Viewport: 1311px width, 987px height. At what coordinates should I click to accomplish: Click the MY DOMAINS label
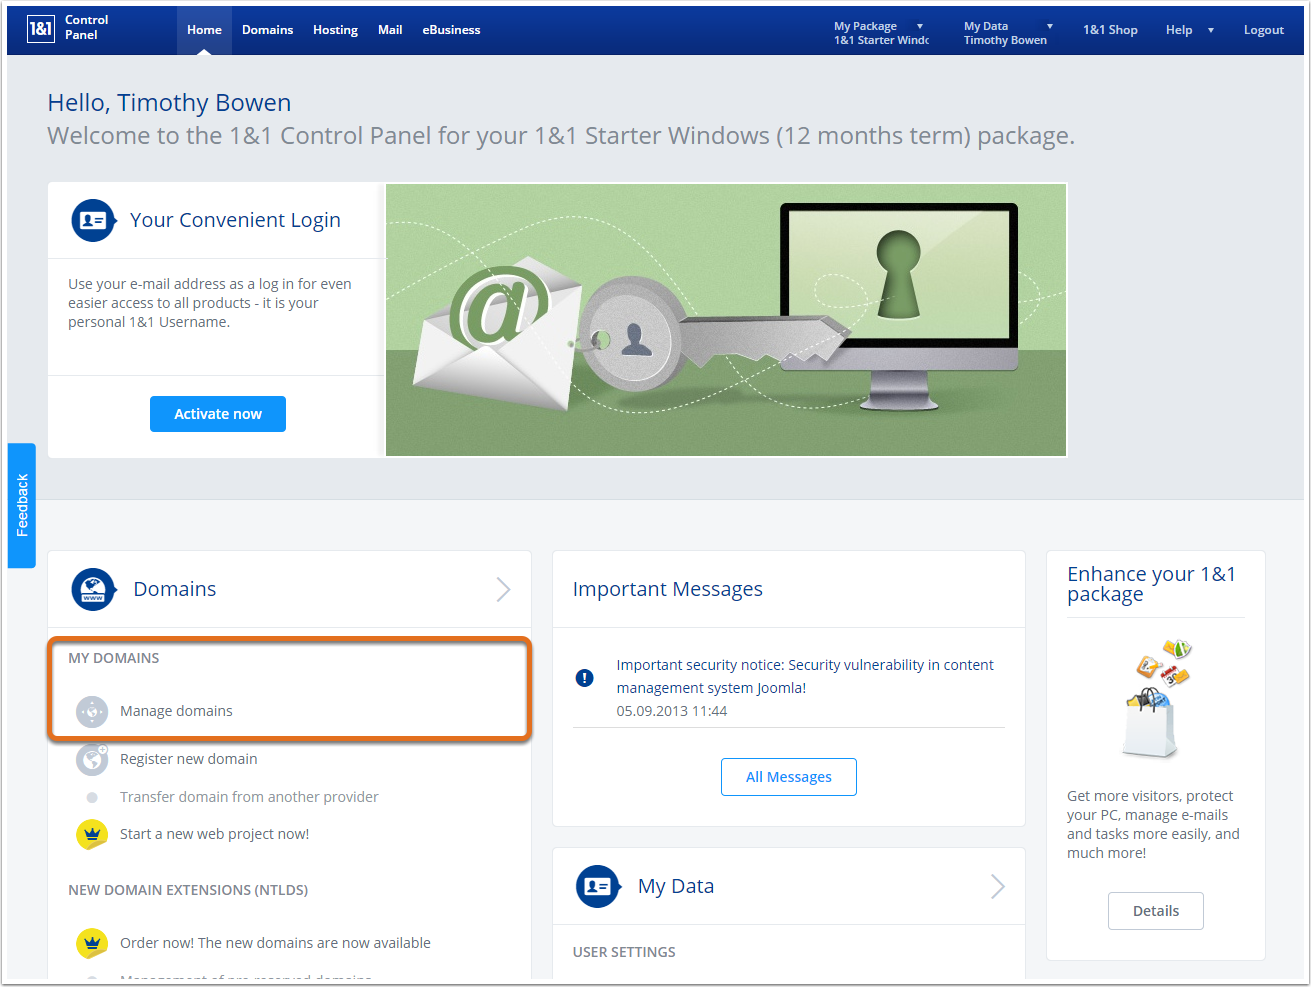[114, 658]
